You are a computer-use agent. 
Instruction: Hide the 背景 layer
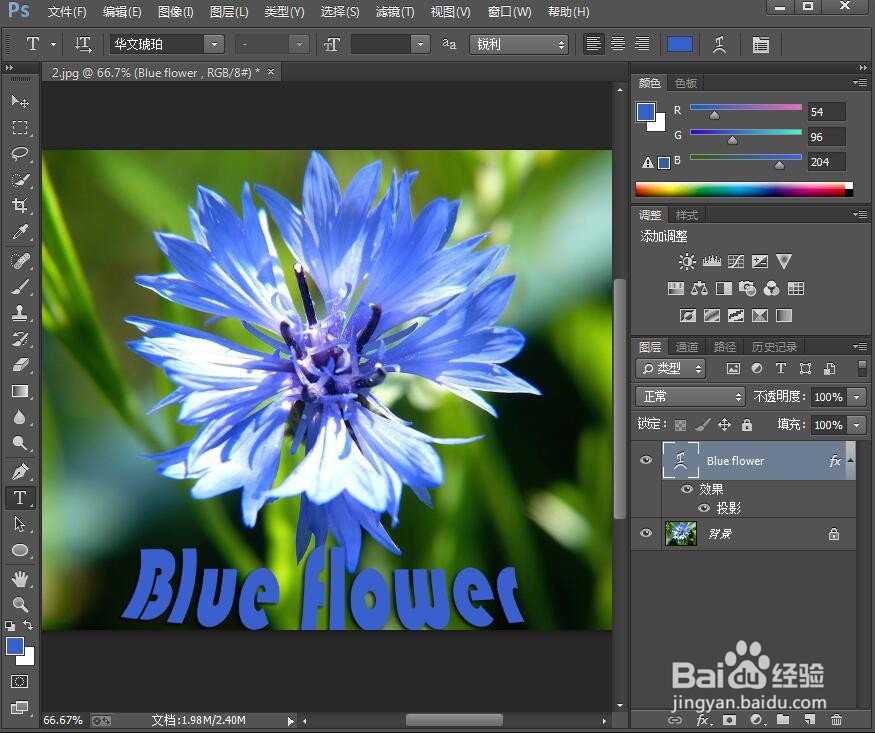pyautogui.click(x=646, y=533)
